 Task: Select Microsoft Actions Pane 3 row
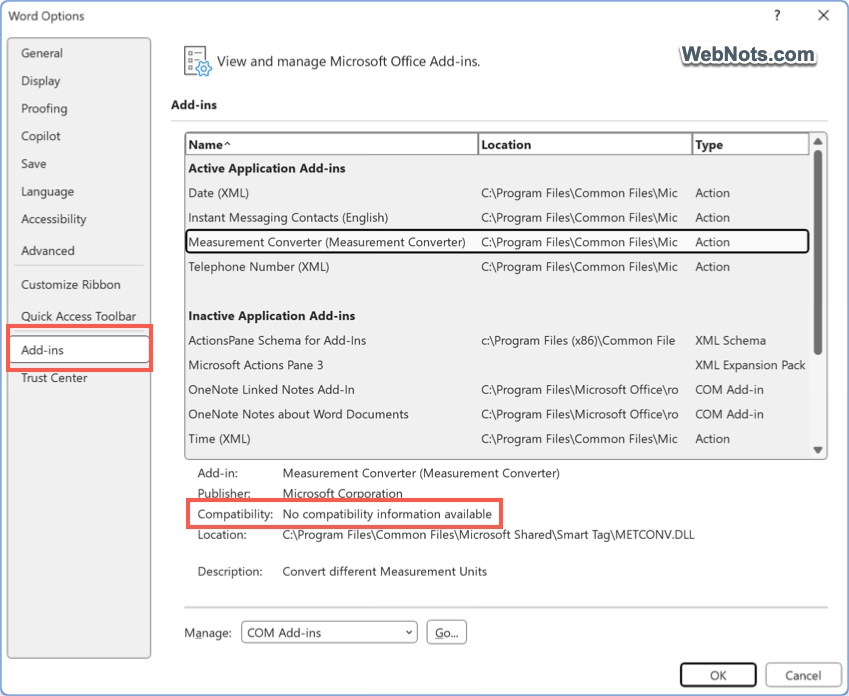point(497,365)
